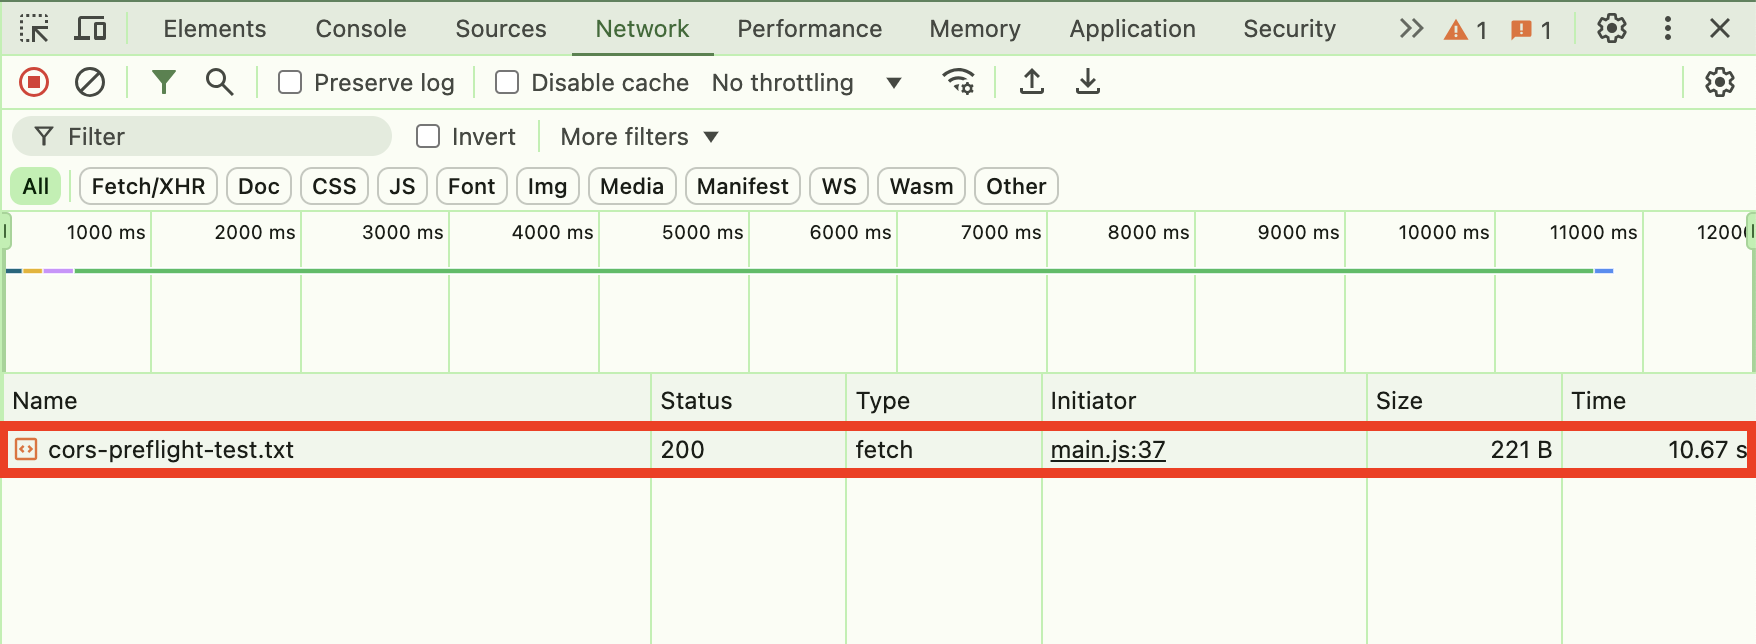
Task: Toggle the device toolbar icon
Action: 90,29
